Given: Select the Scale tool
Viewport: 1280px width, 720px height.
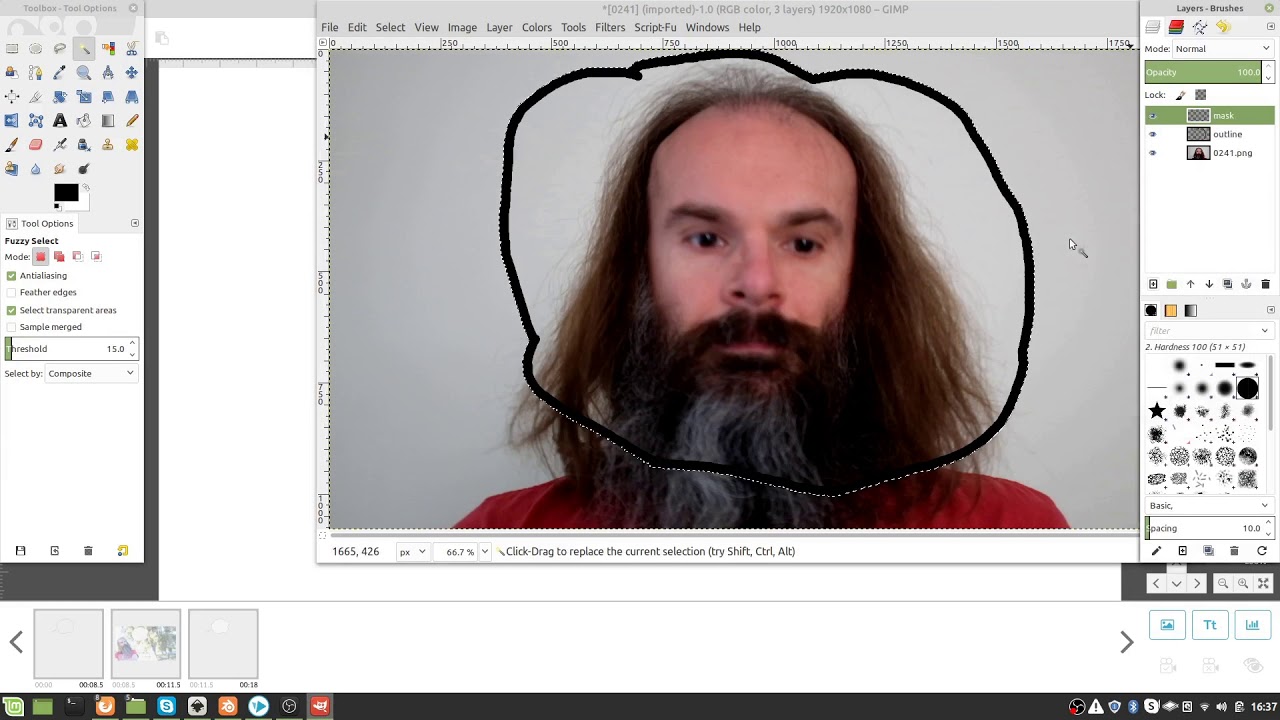Looking at the screenshot, I should pos(84,96).
